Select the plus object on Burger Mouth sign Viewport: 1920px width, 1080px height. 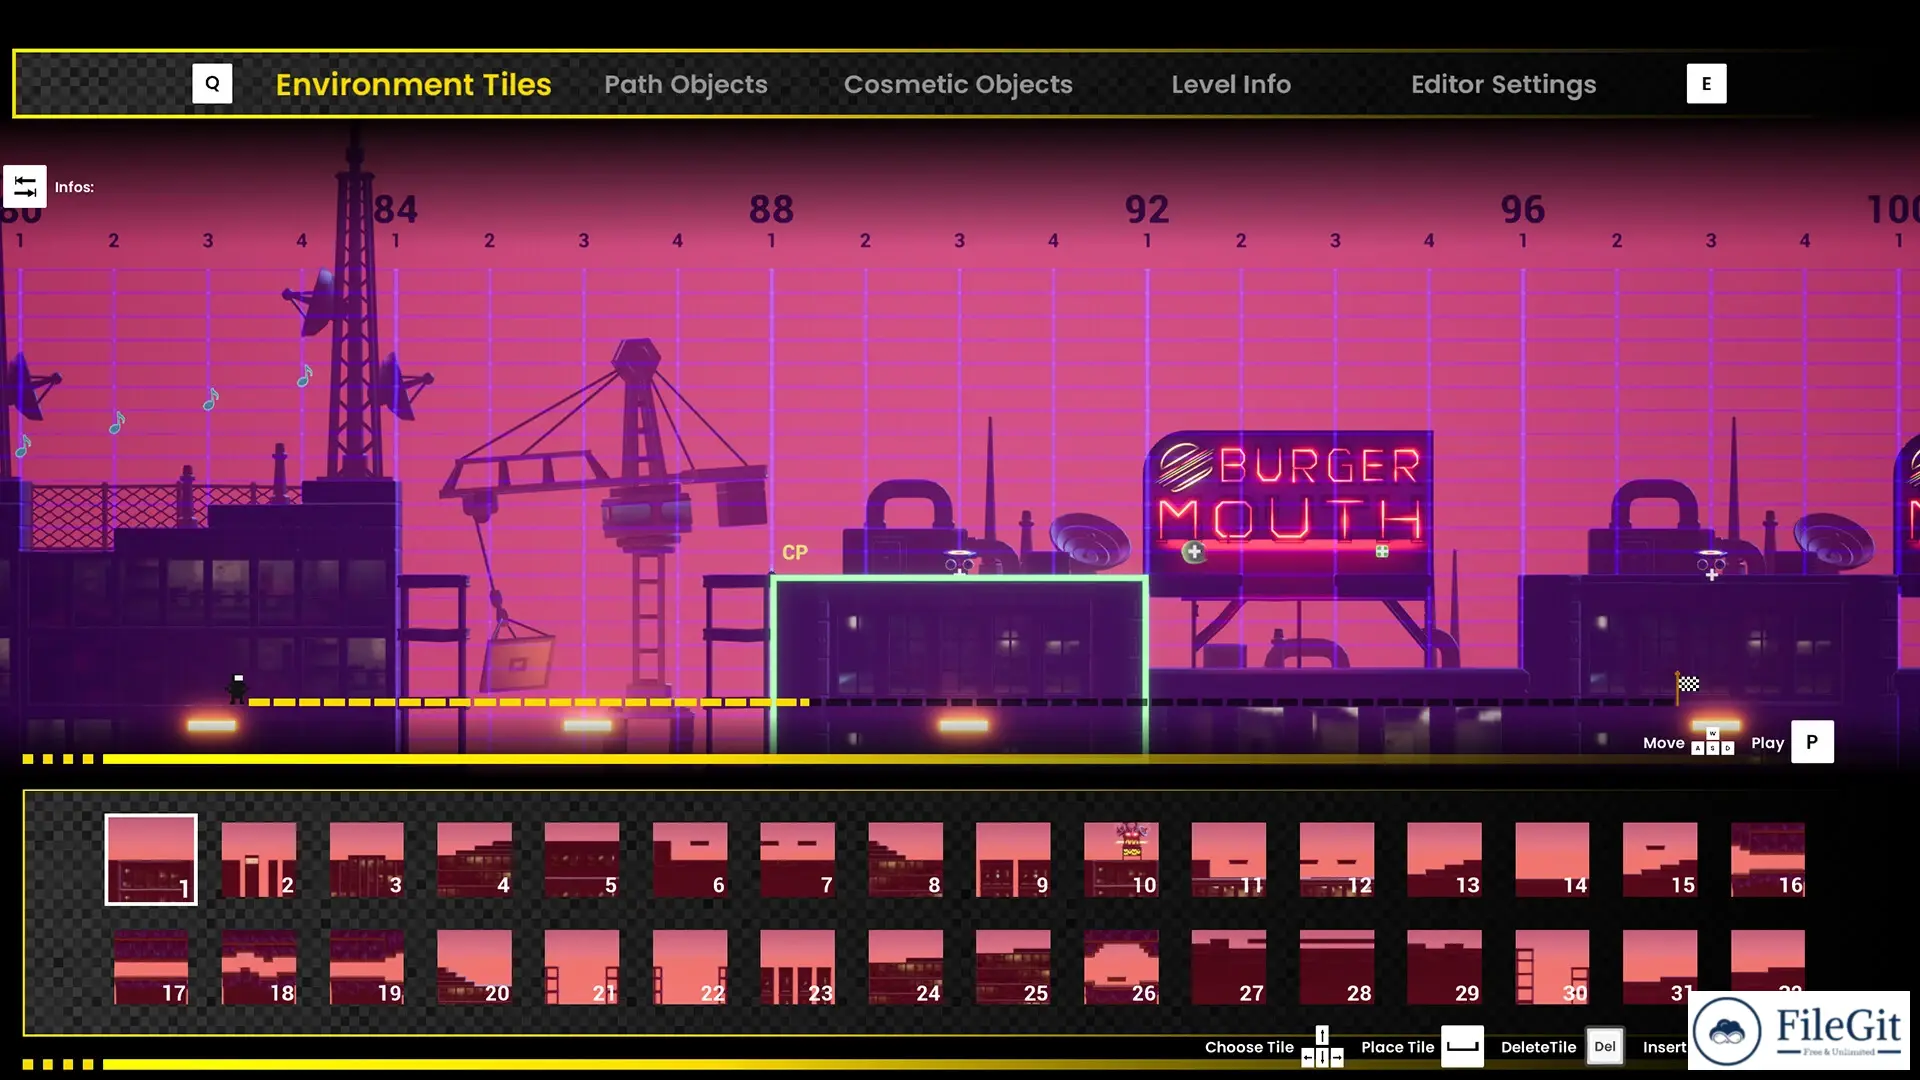pyautogui.click(x=1193, y=551)
